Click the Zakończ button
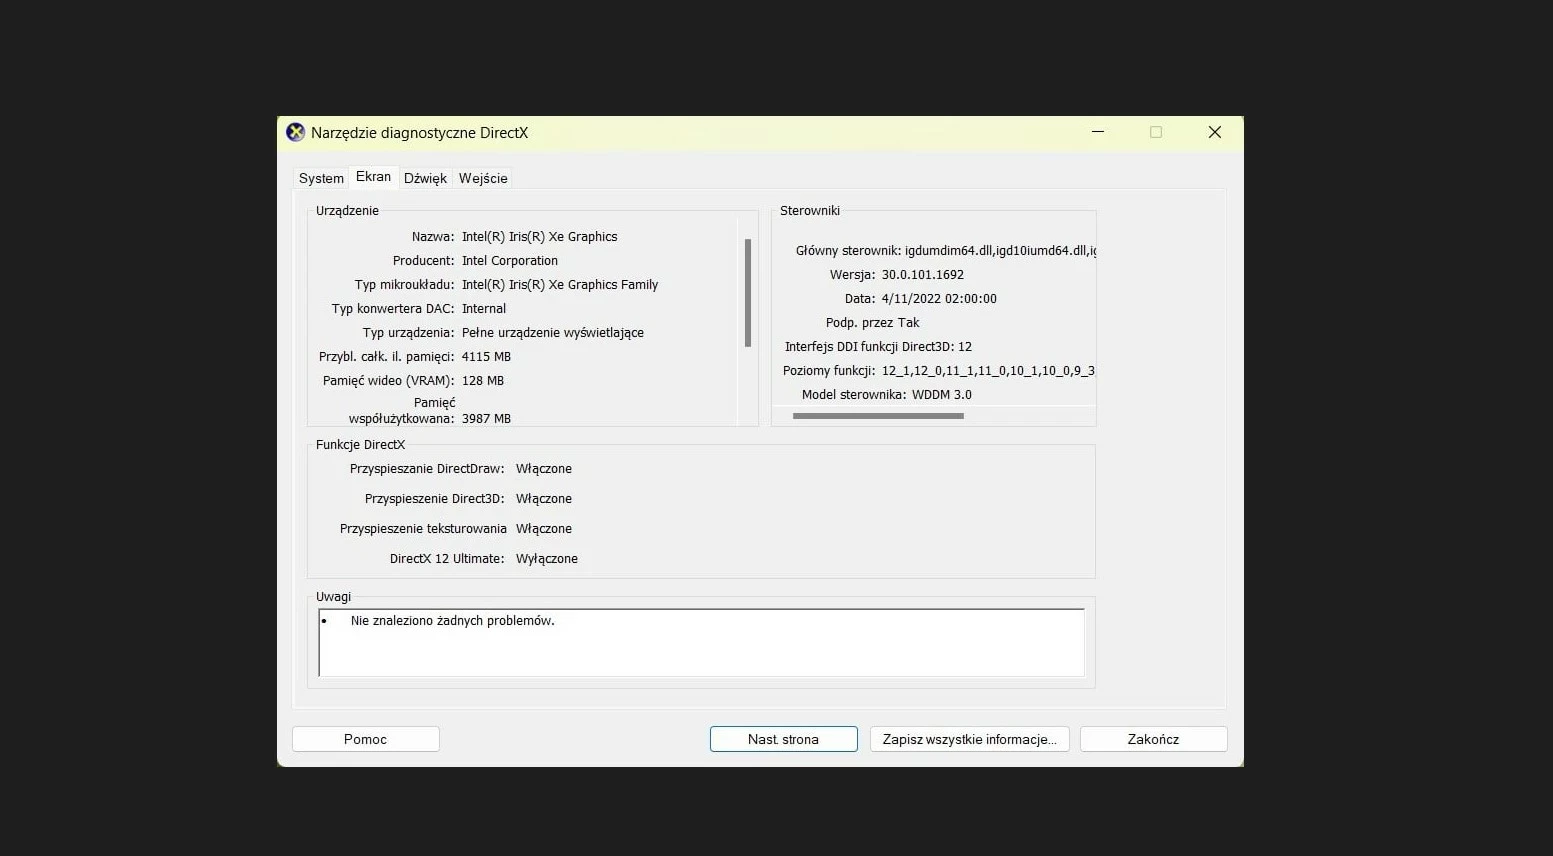 (1153, 739)
